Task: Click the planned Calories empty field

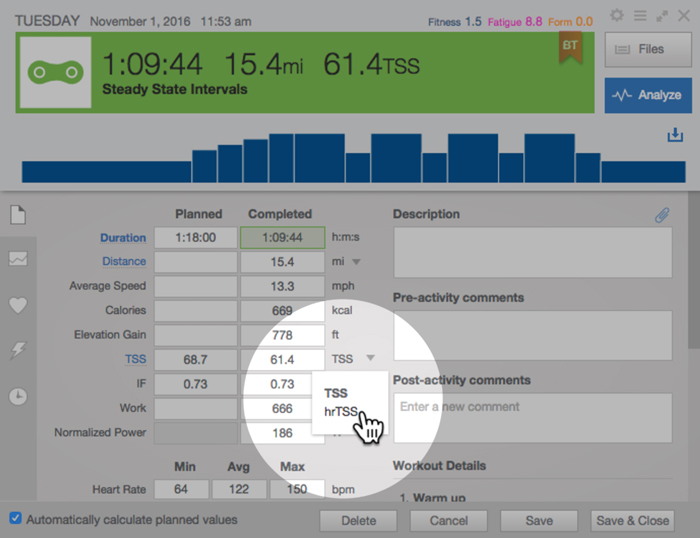Action: click(196, 311)
